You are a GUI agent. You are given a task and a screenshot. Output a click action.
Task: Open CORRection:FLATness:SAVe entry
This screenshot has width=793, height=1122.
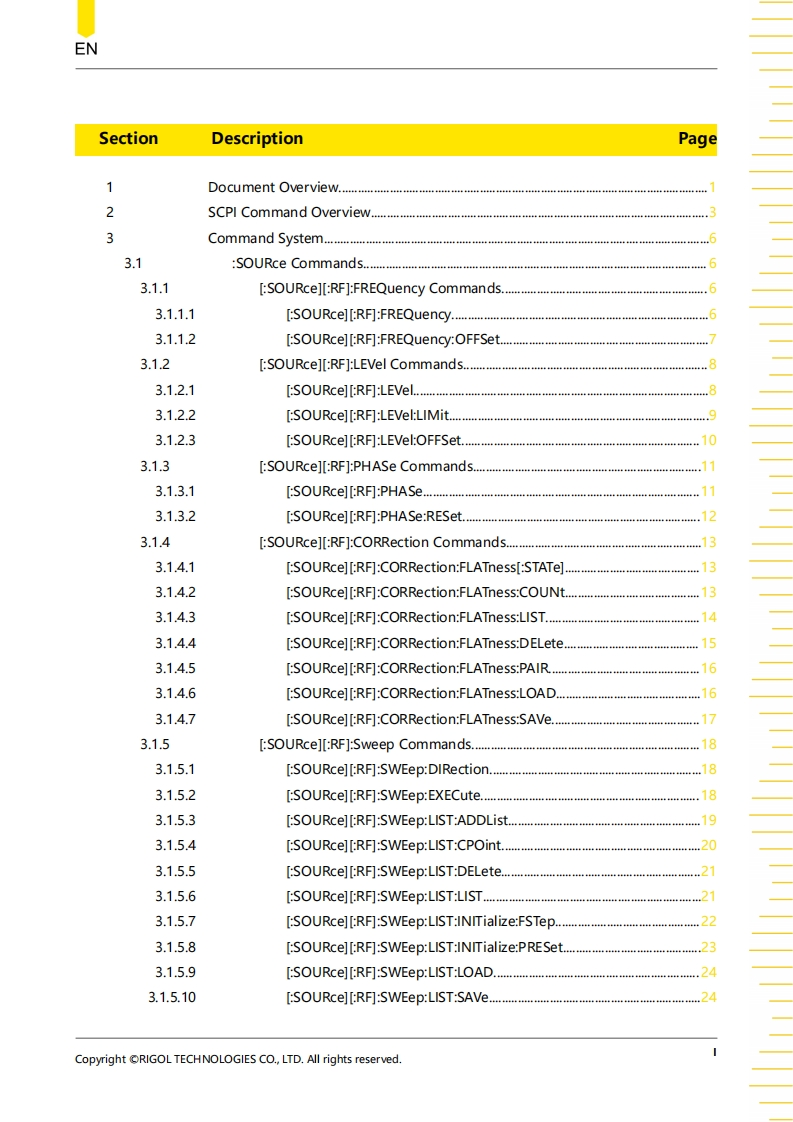[418, 719]
